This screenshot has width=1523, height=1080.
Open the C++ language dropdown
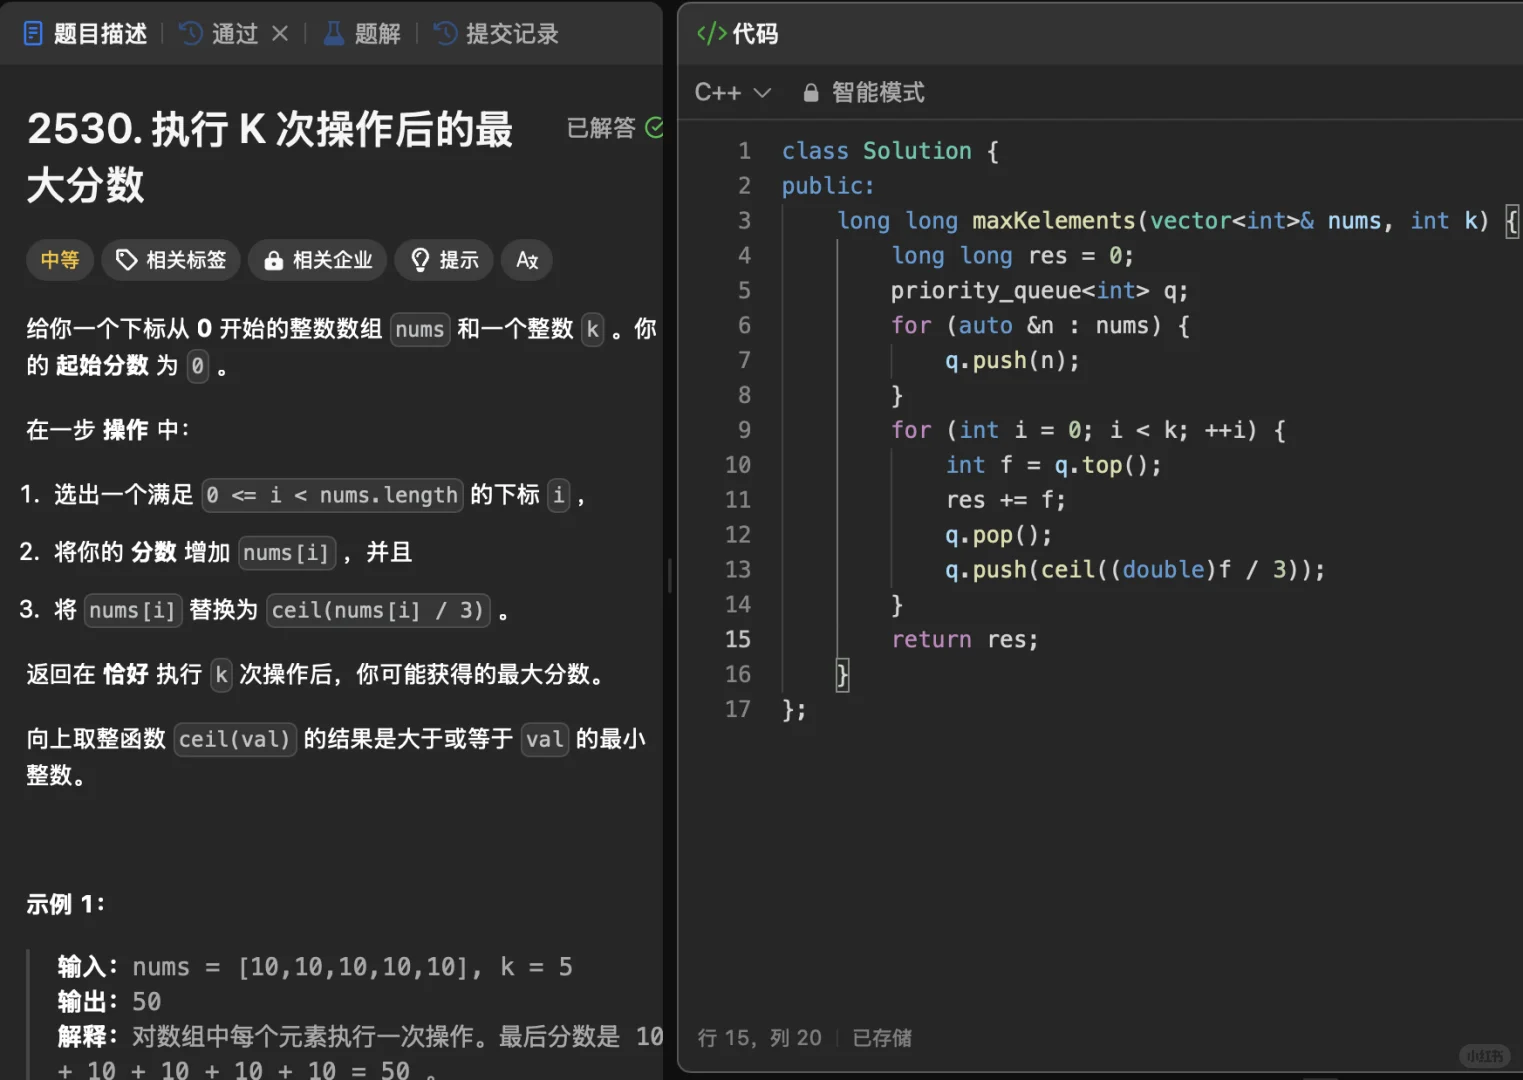click(733, 92)
